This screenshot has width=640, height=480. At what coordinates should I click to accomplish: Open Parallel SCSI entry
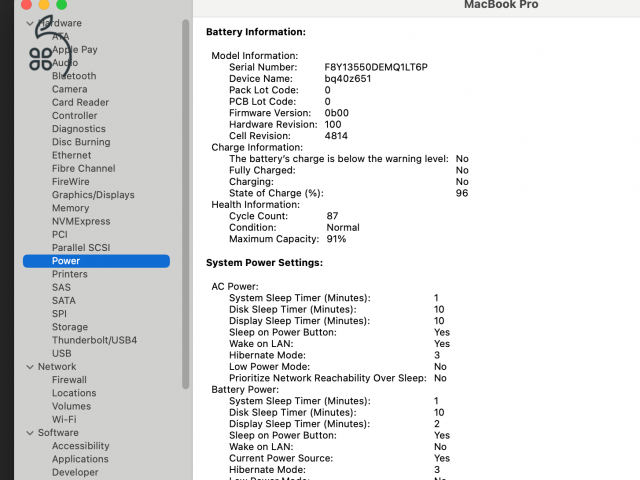(x=81, y=248)
